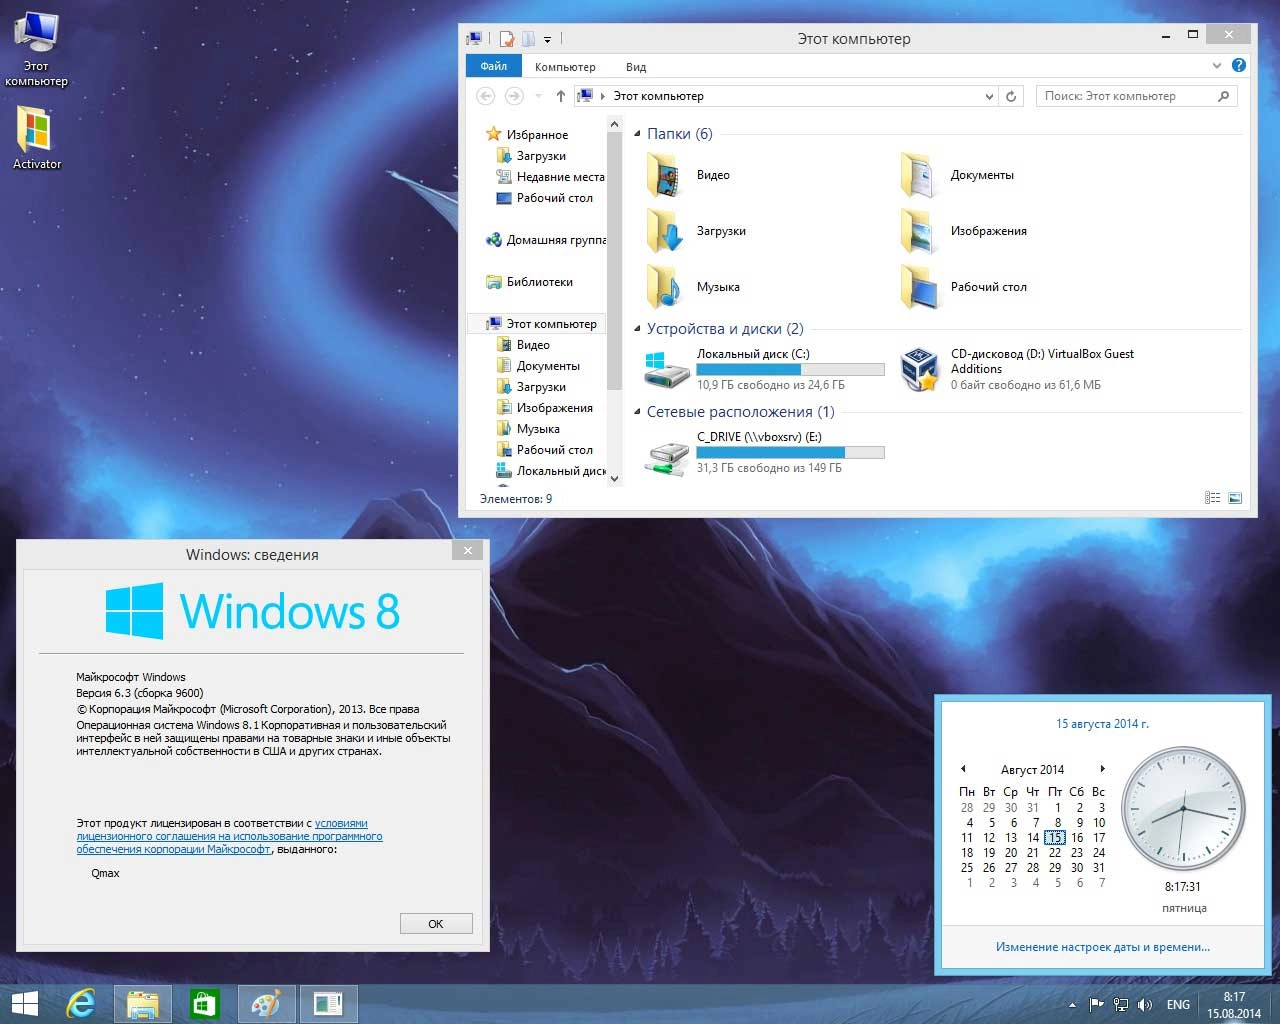Open the Windows Store taskbar icon
Screen dimensions: 1280x1024
(x=204, y=1003)
